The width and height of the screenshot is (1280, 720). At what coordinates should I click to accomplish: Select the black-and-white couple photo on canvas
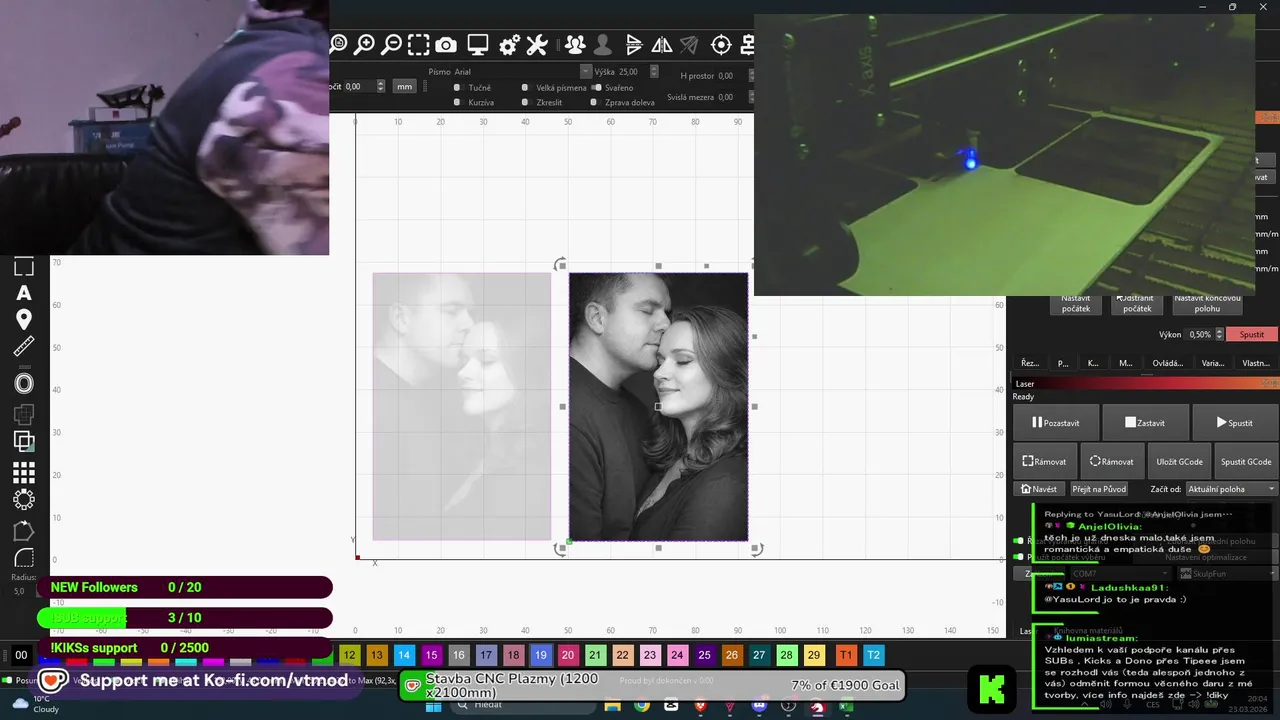(x=658, y=407)
